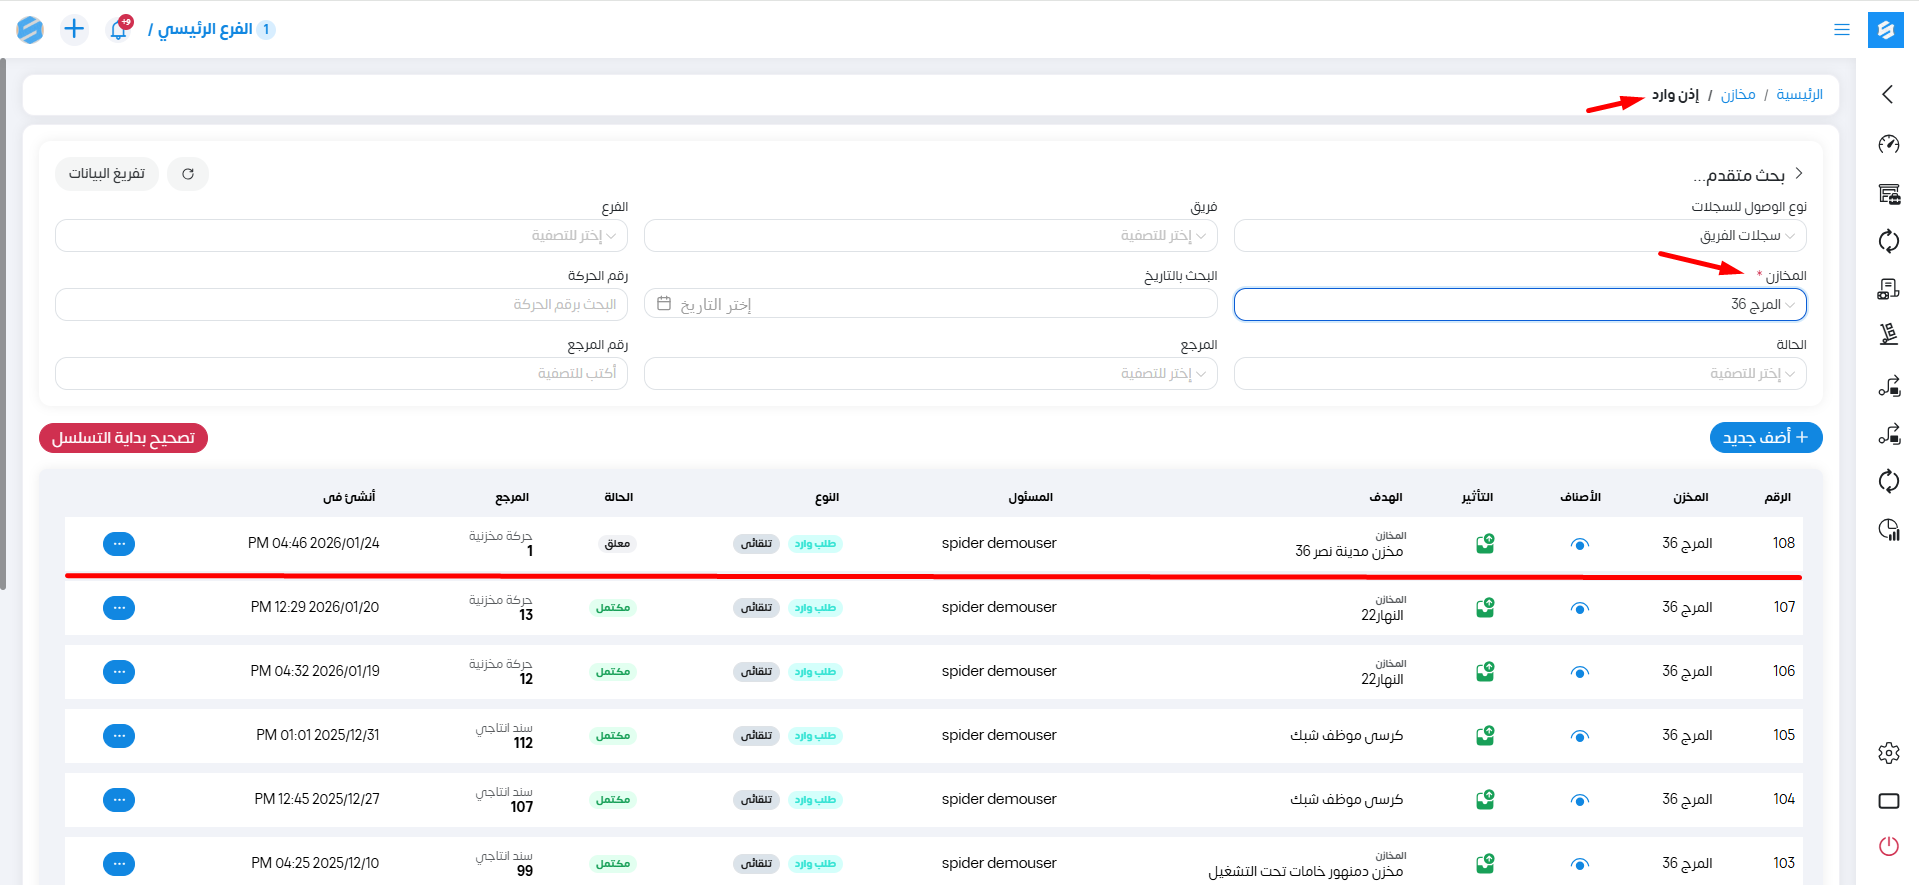Click the warehouse store icon in sidebar
This screenshot has width=1919, height=885.
tap(1888, 193)
